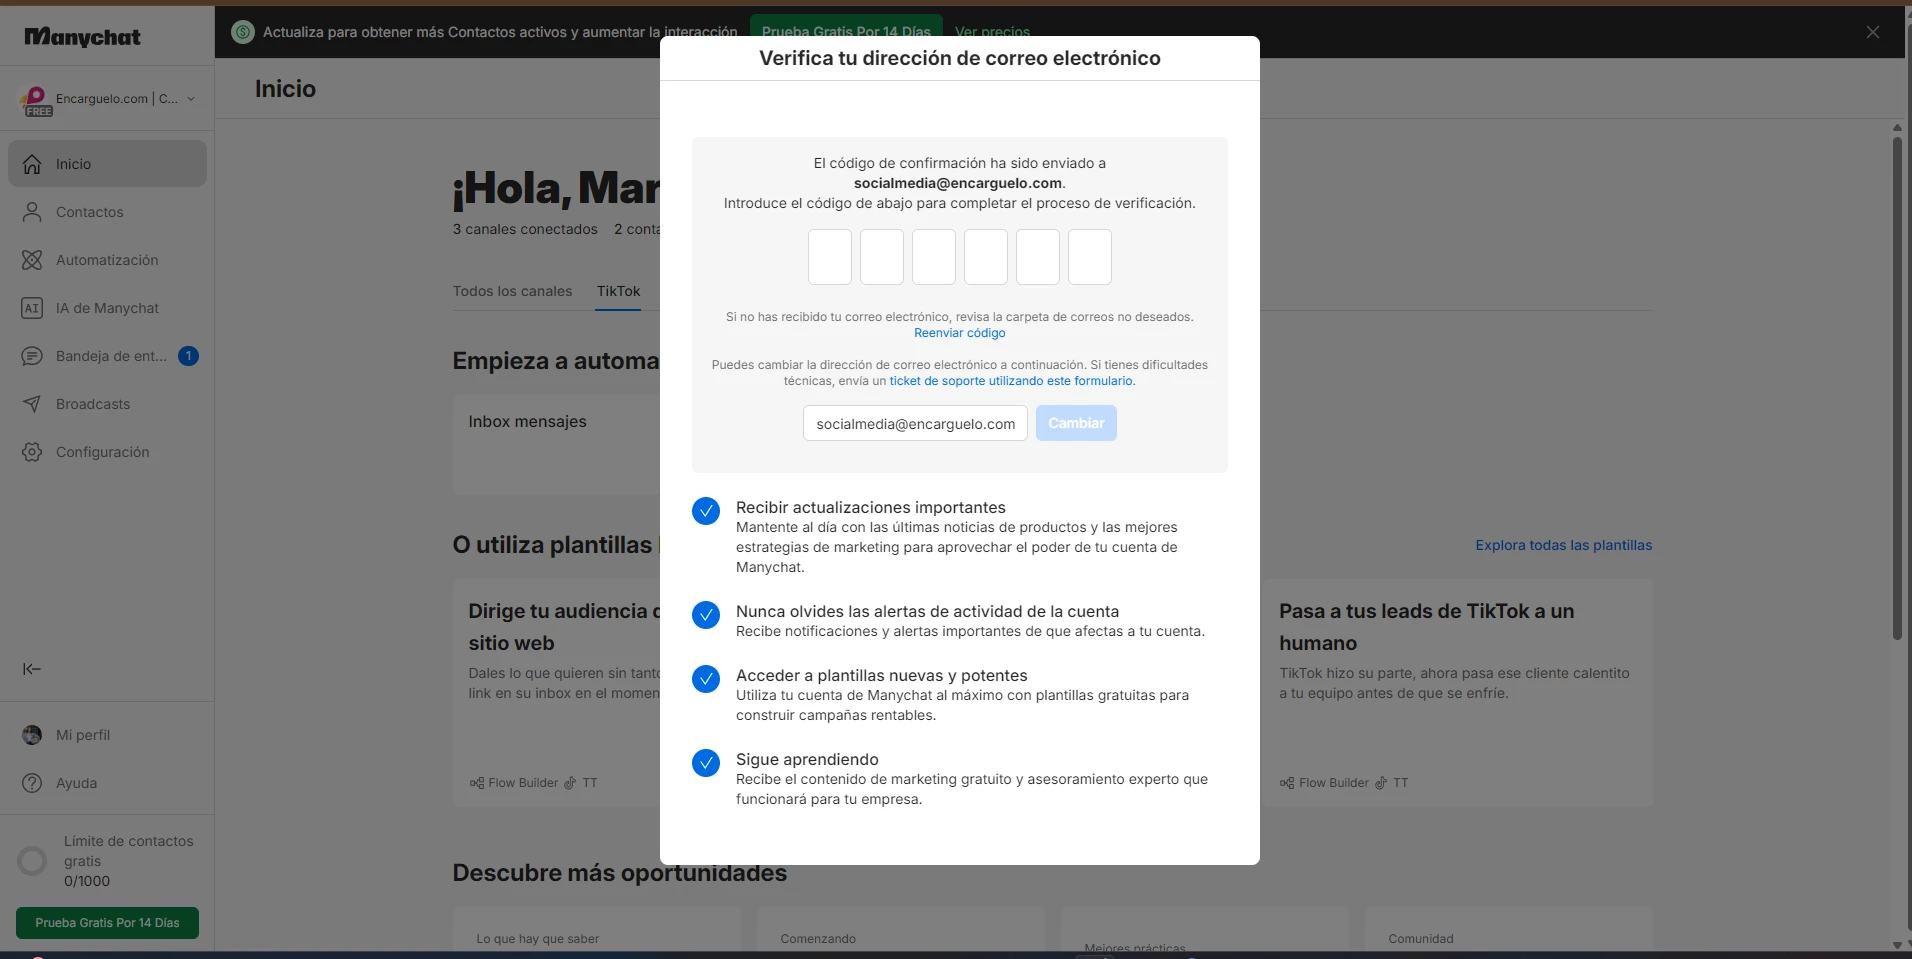Click the fourth verification code box

[986, 257]
